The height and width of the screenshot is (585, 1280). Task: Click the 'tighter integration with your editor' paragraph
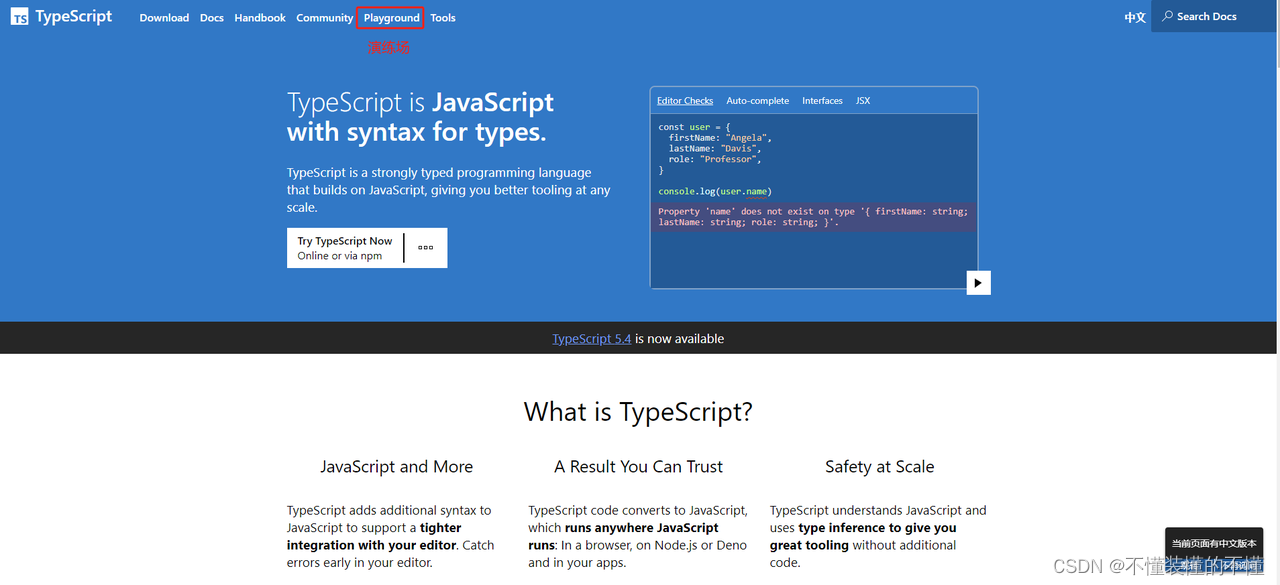click(x=391, y=536)
